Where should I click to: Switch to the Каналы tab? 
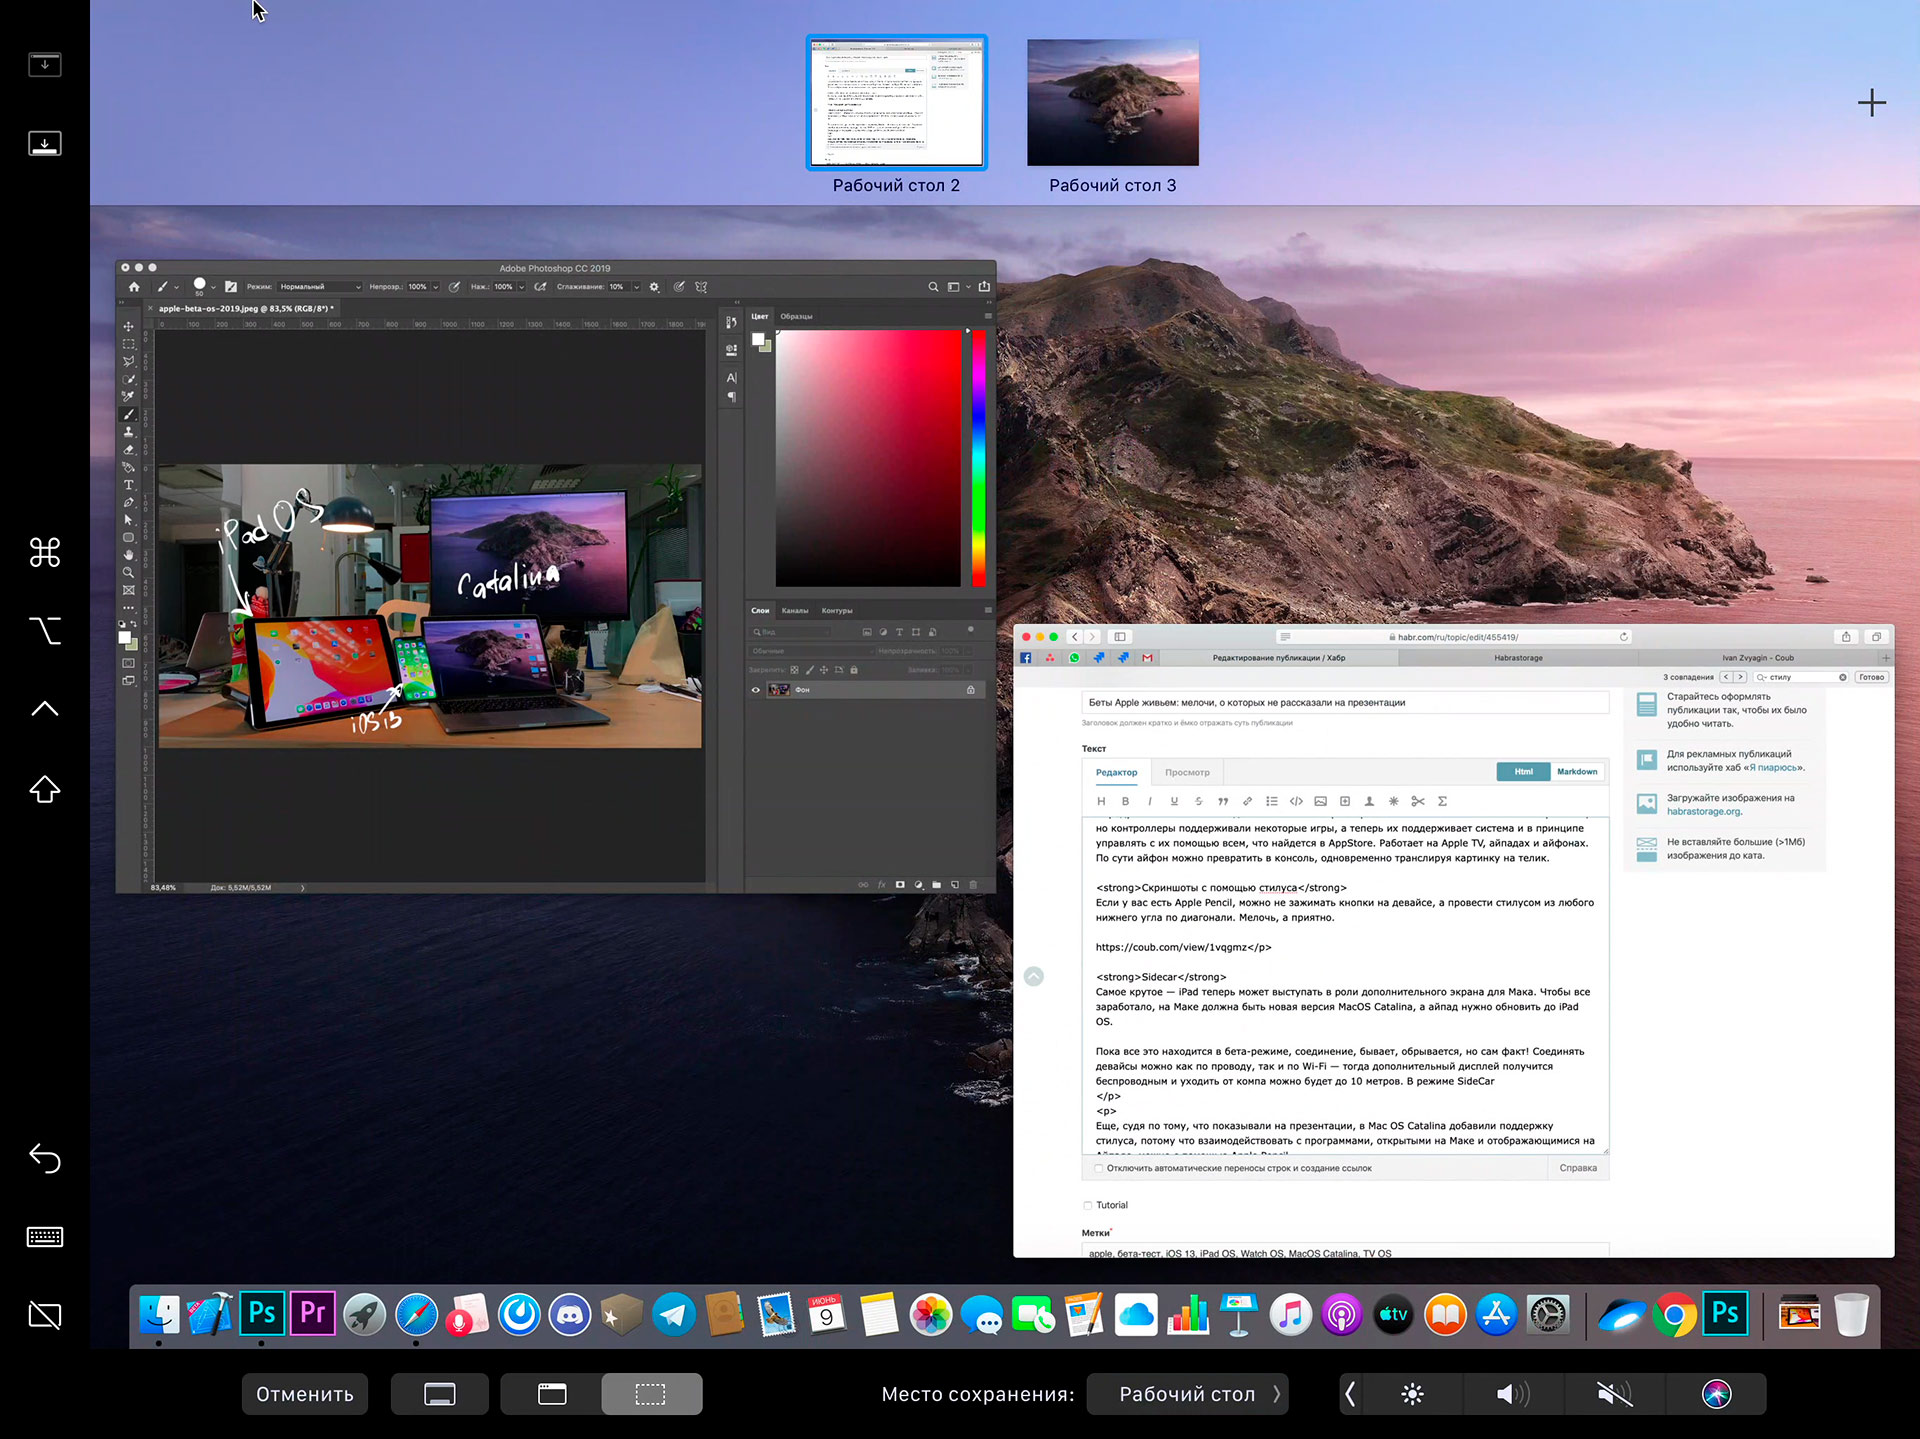pyautogui.click(x=795, y=610)
